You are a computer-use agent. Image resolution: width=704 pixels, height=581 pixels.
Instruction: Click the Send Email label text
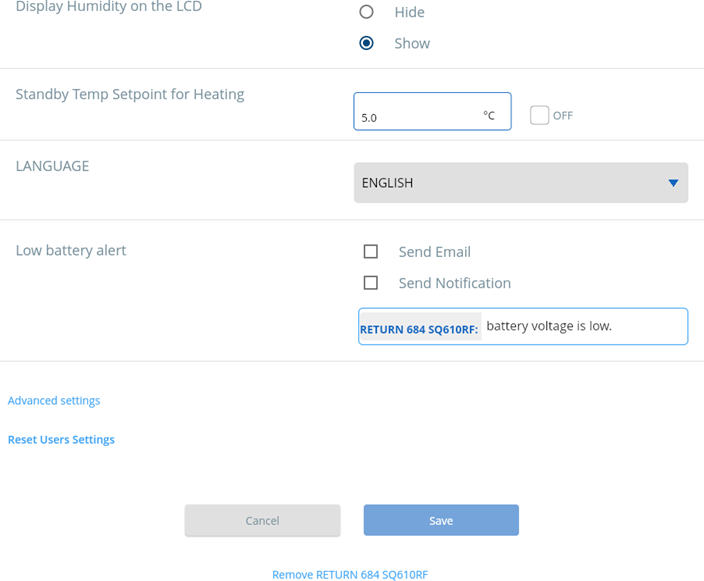pyautogui.click(x=434, y=252)
